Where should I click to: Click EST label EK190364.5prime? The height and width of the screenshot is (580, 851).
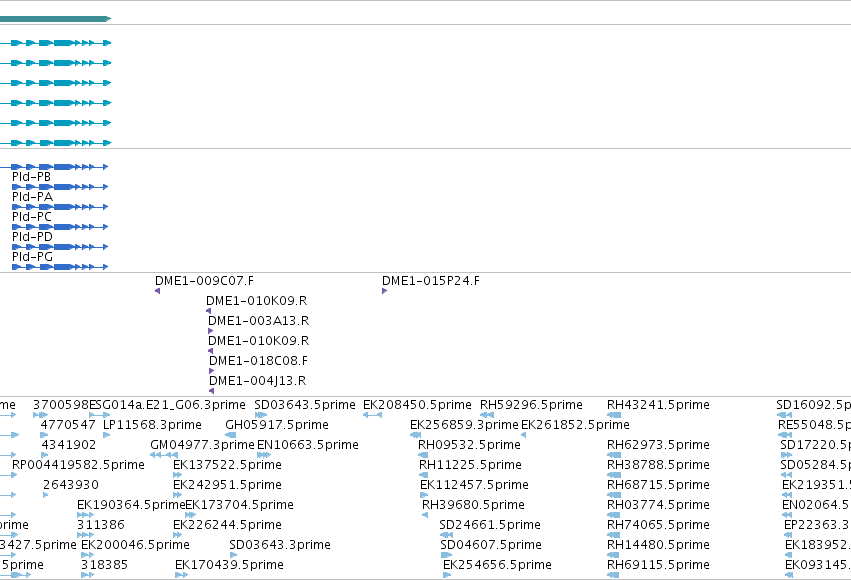coord(131,505)
